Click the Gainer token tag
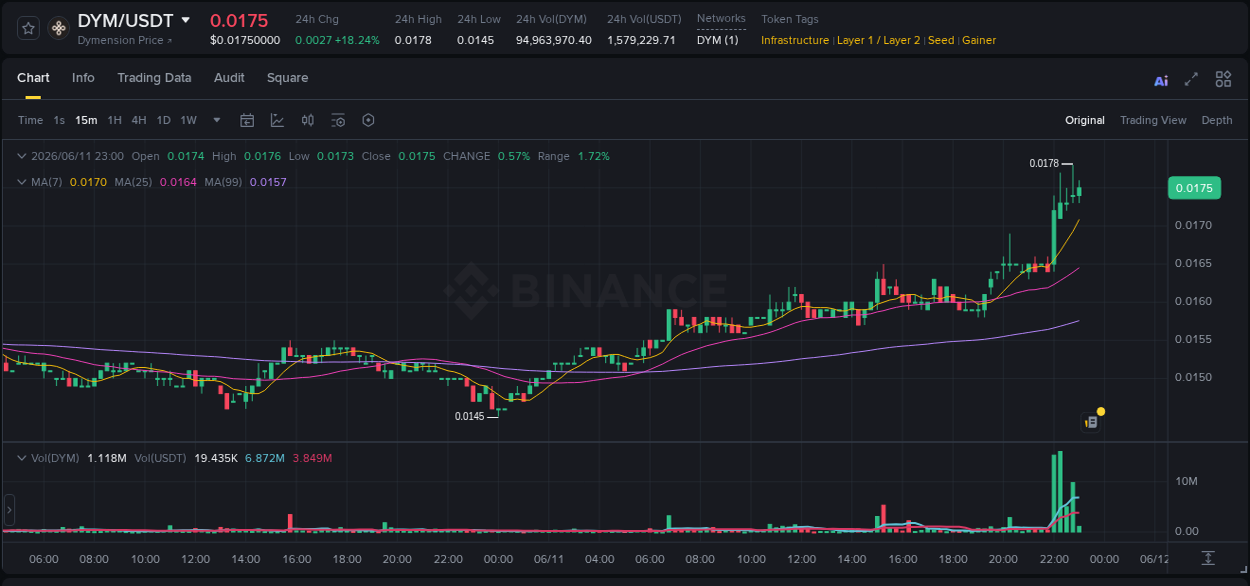Image resolution: width=1250 pixels, height=586 pixels. point(979,40)
